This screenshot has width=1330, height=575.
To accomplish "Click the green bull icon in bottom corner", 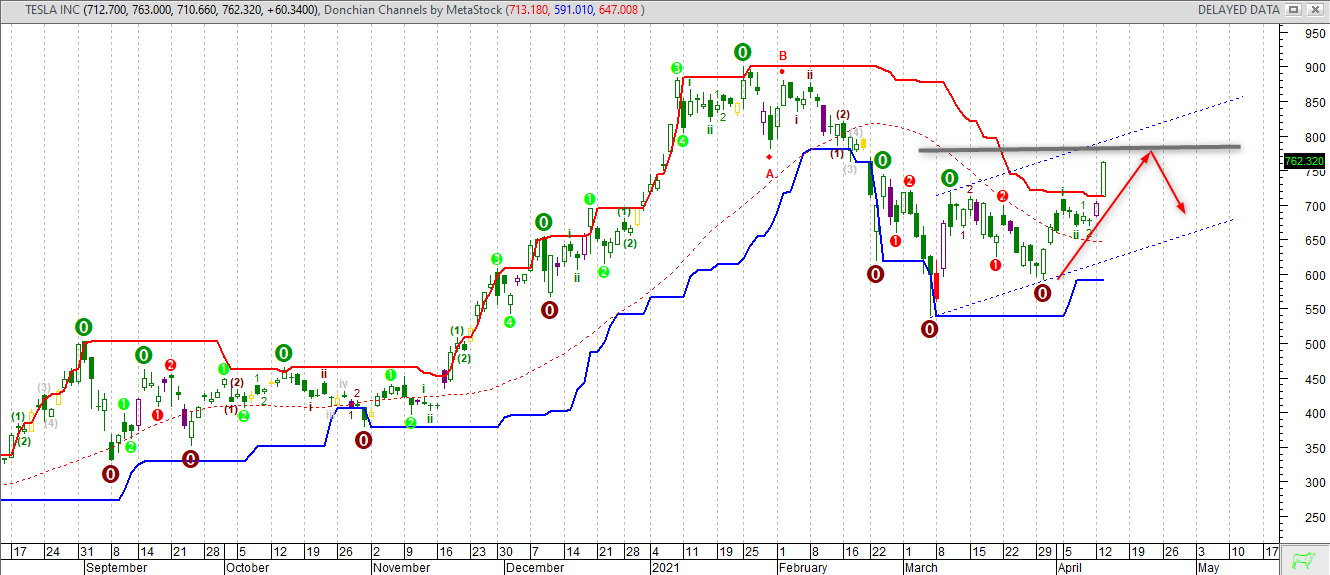I will click(1303, 559).
